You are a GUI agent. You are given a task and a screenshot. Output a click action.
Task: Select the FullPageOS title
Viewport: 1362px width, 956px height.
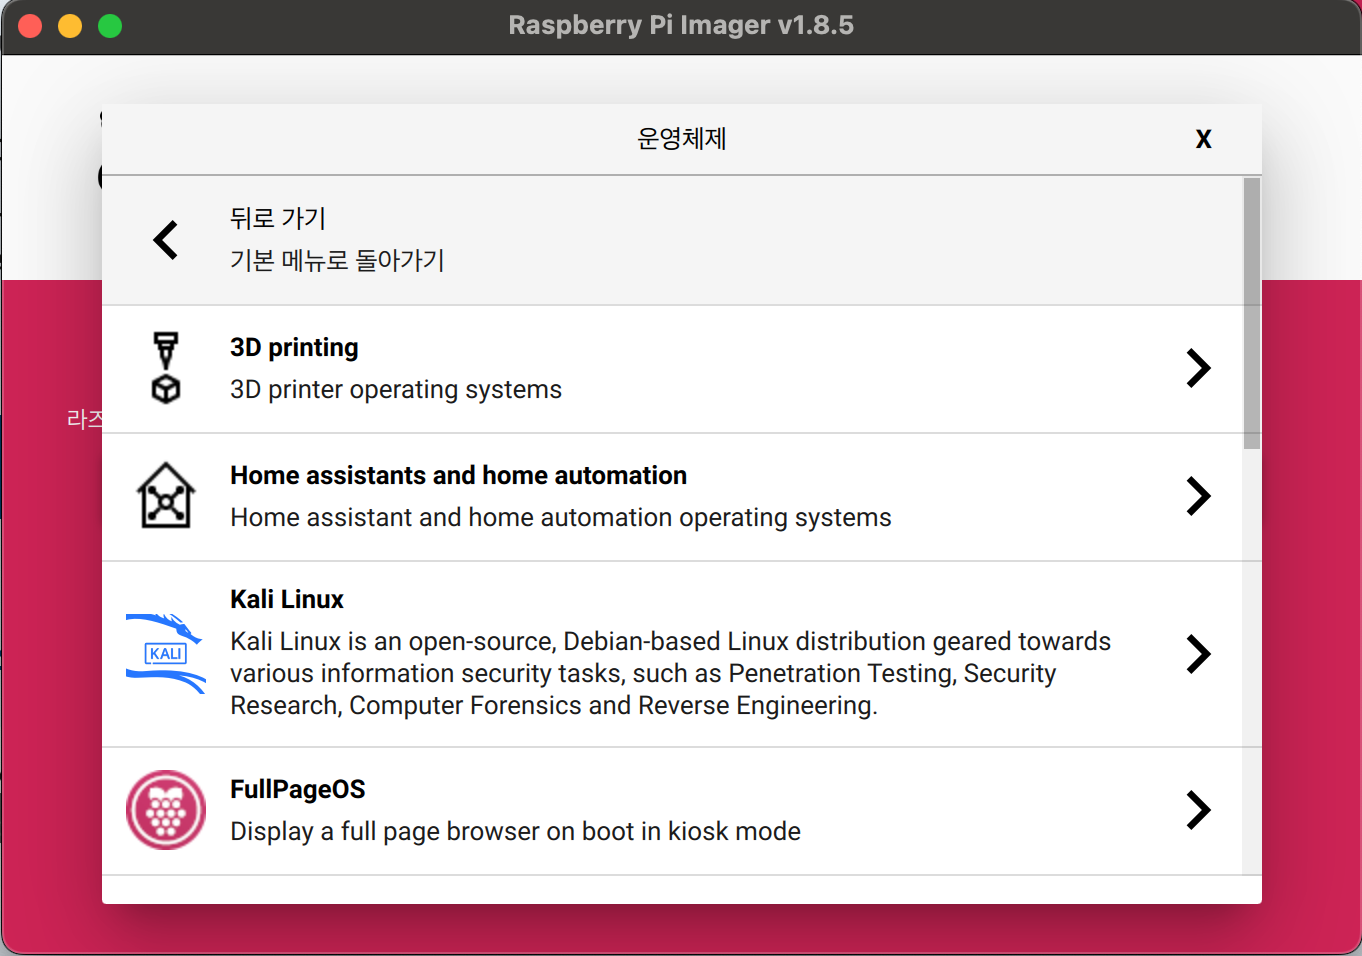(298, 789)
